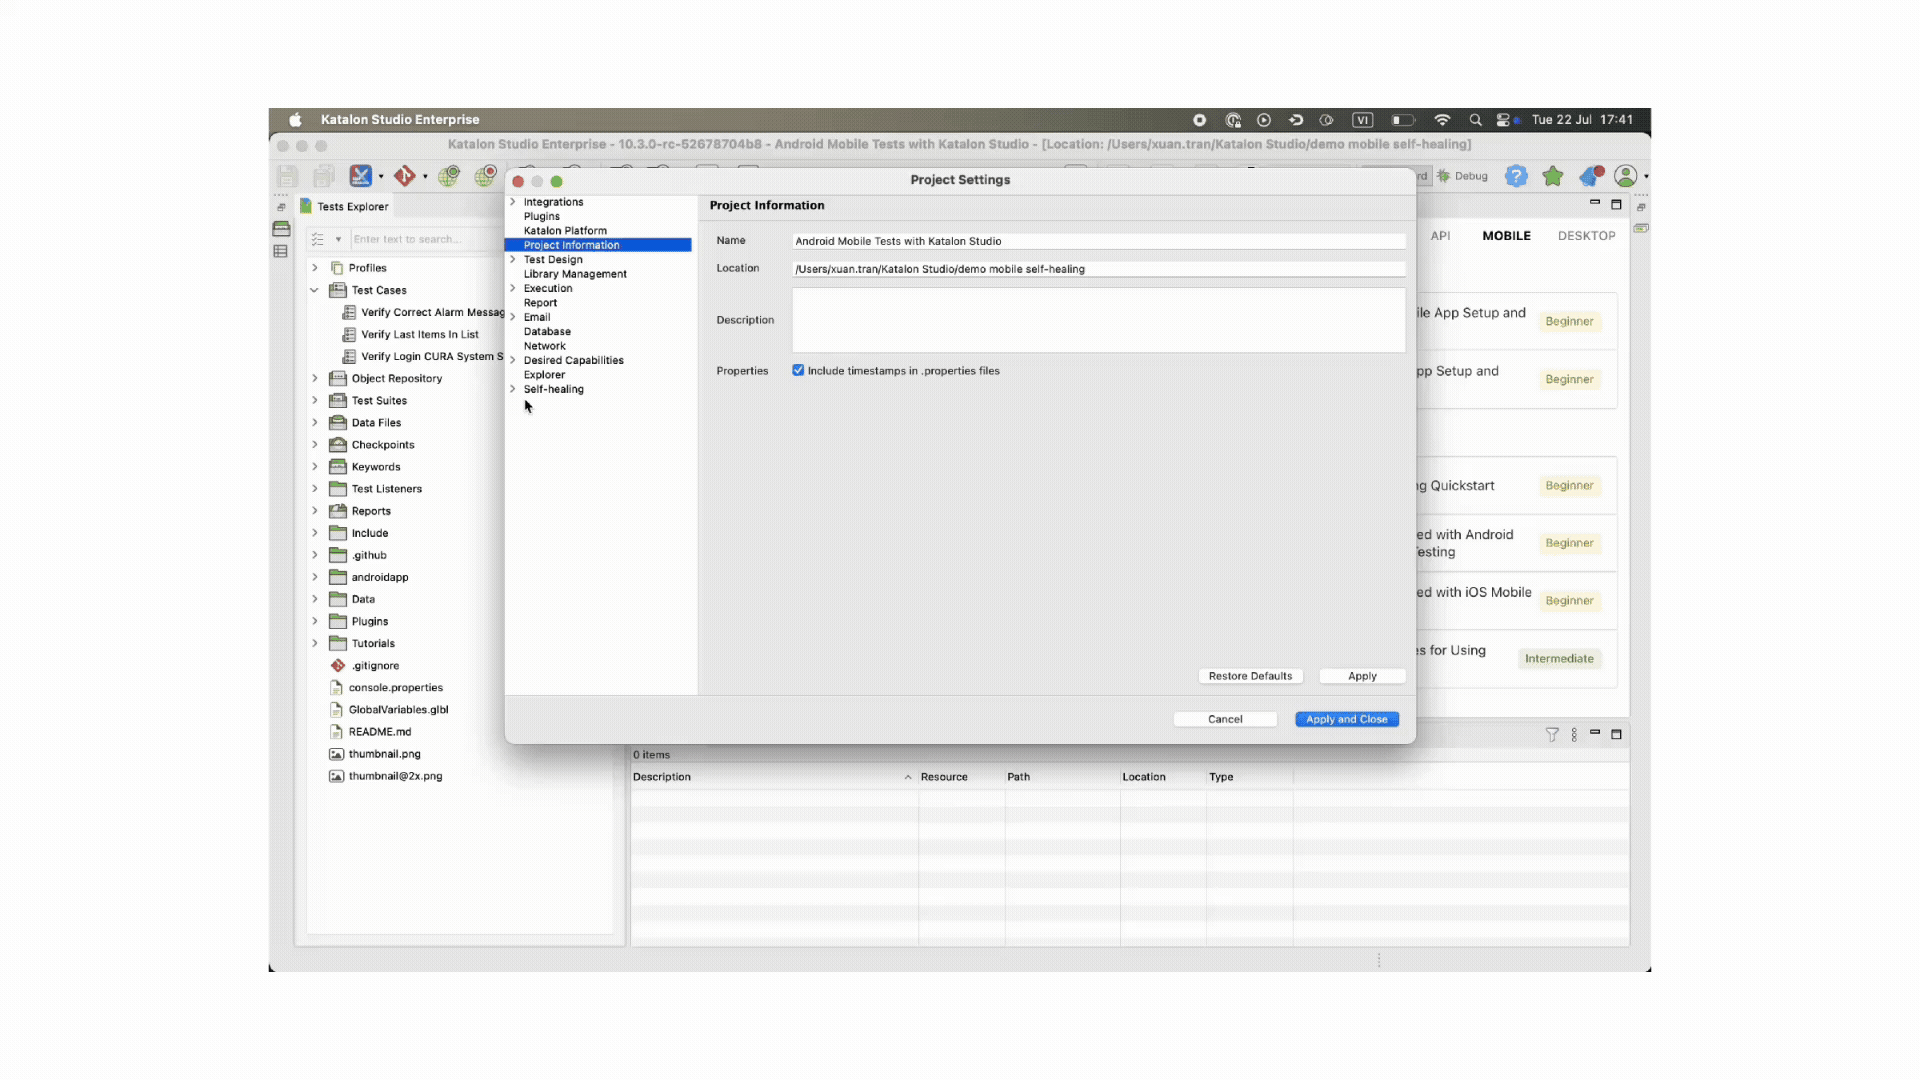Click the Save icon in Katalon toolbar

point(287,177)
